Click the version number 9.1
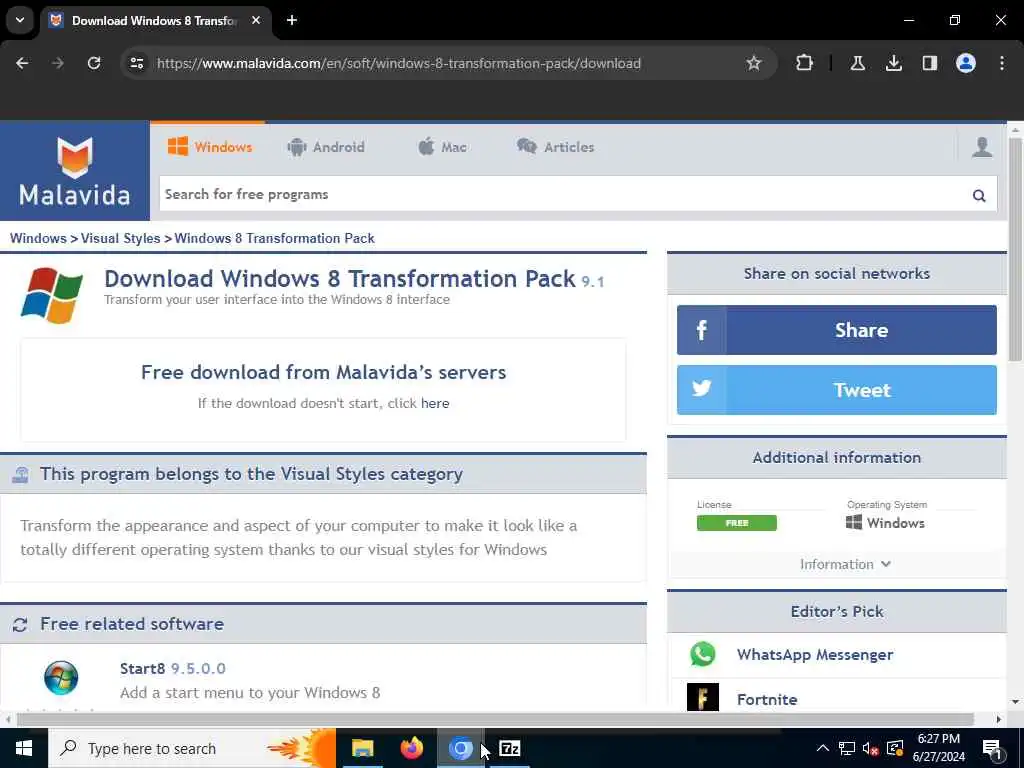Screen dimensions: 1024x768 point(593,281)
